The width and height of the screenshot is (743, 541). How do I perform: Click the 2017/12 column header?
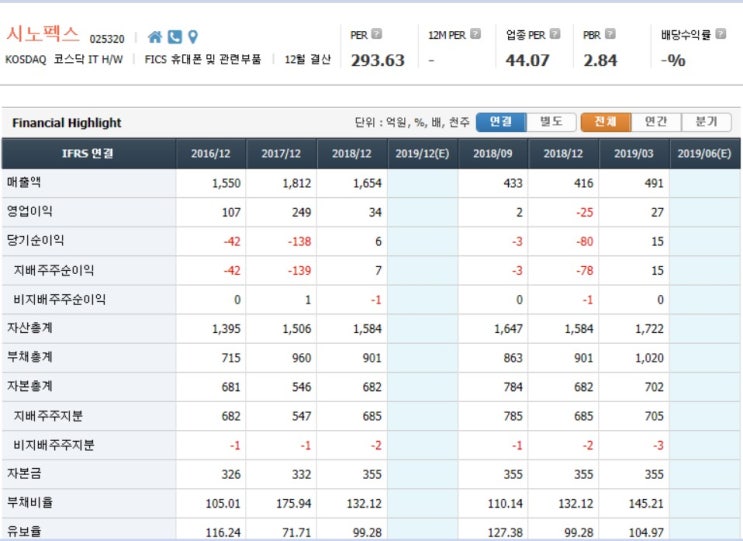click(x=281, y=153)
